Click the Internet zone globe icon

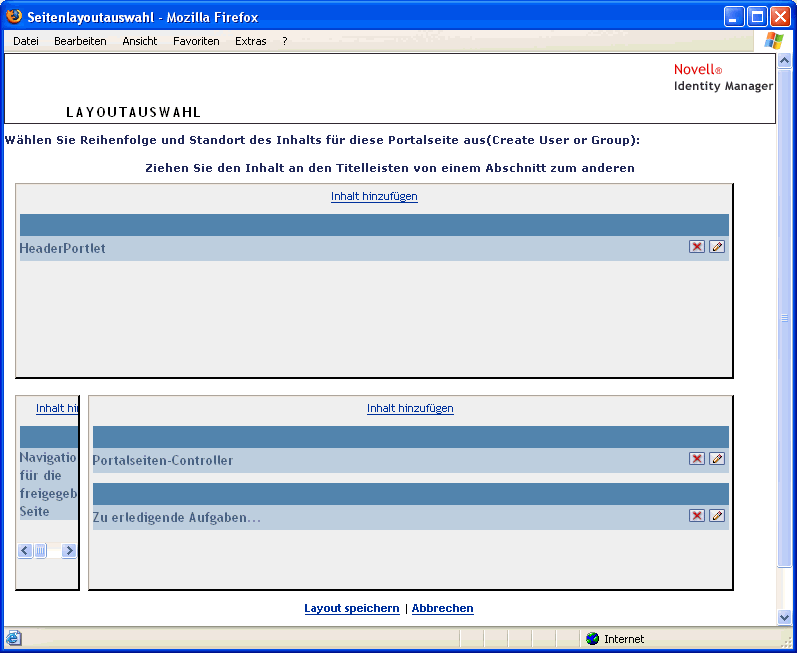pos(592,639)
